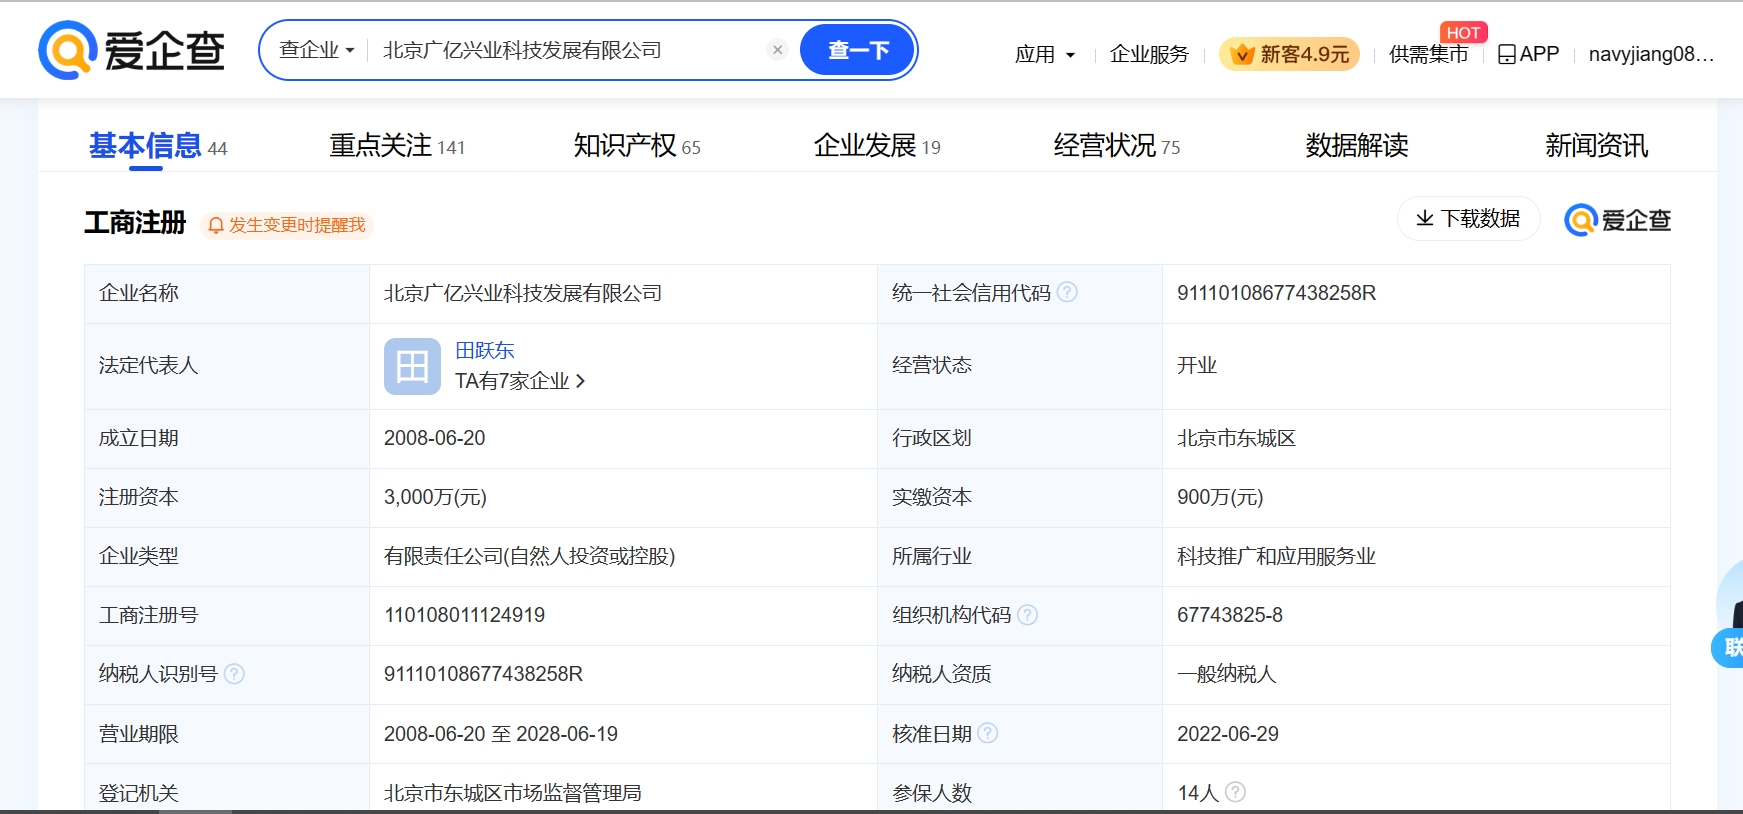
Task: Switch to the 数据解读 tab
Action: tap(1357, 146)
